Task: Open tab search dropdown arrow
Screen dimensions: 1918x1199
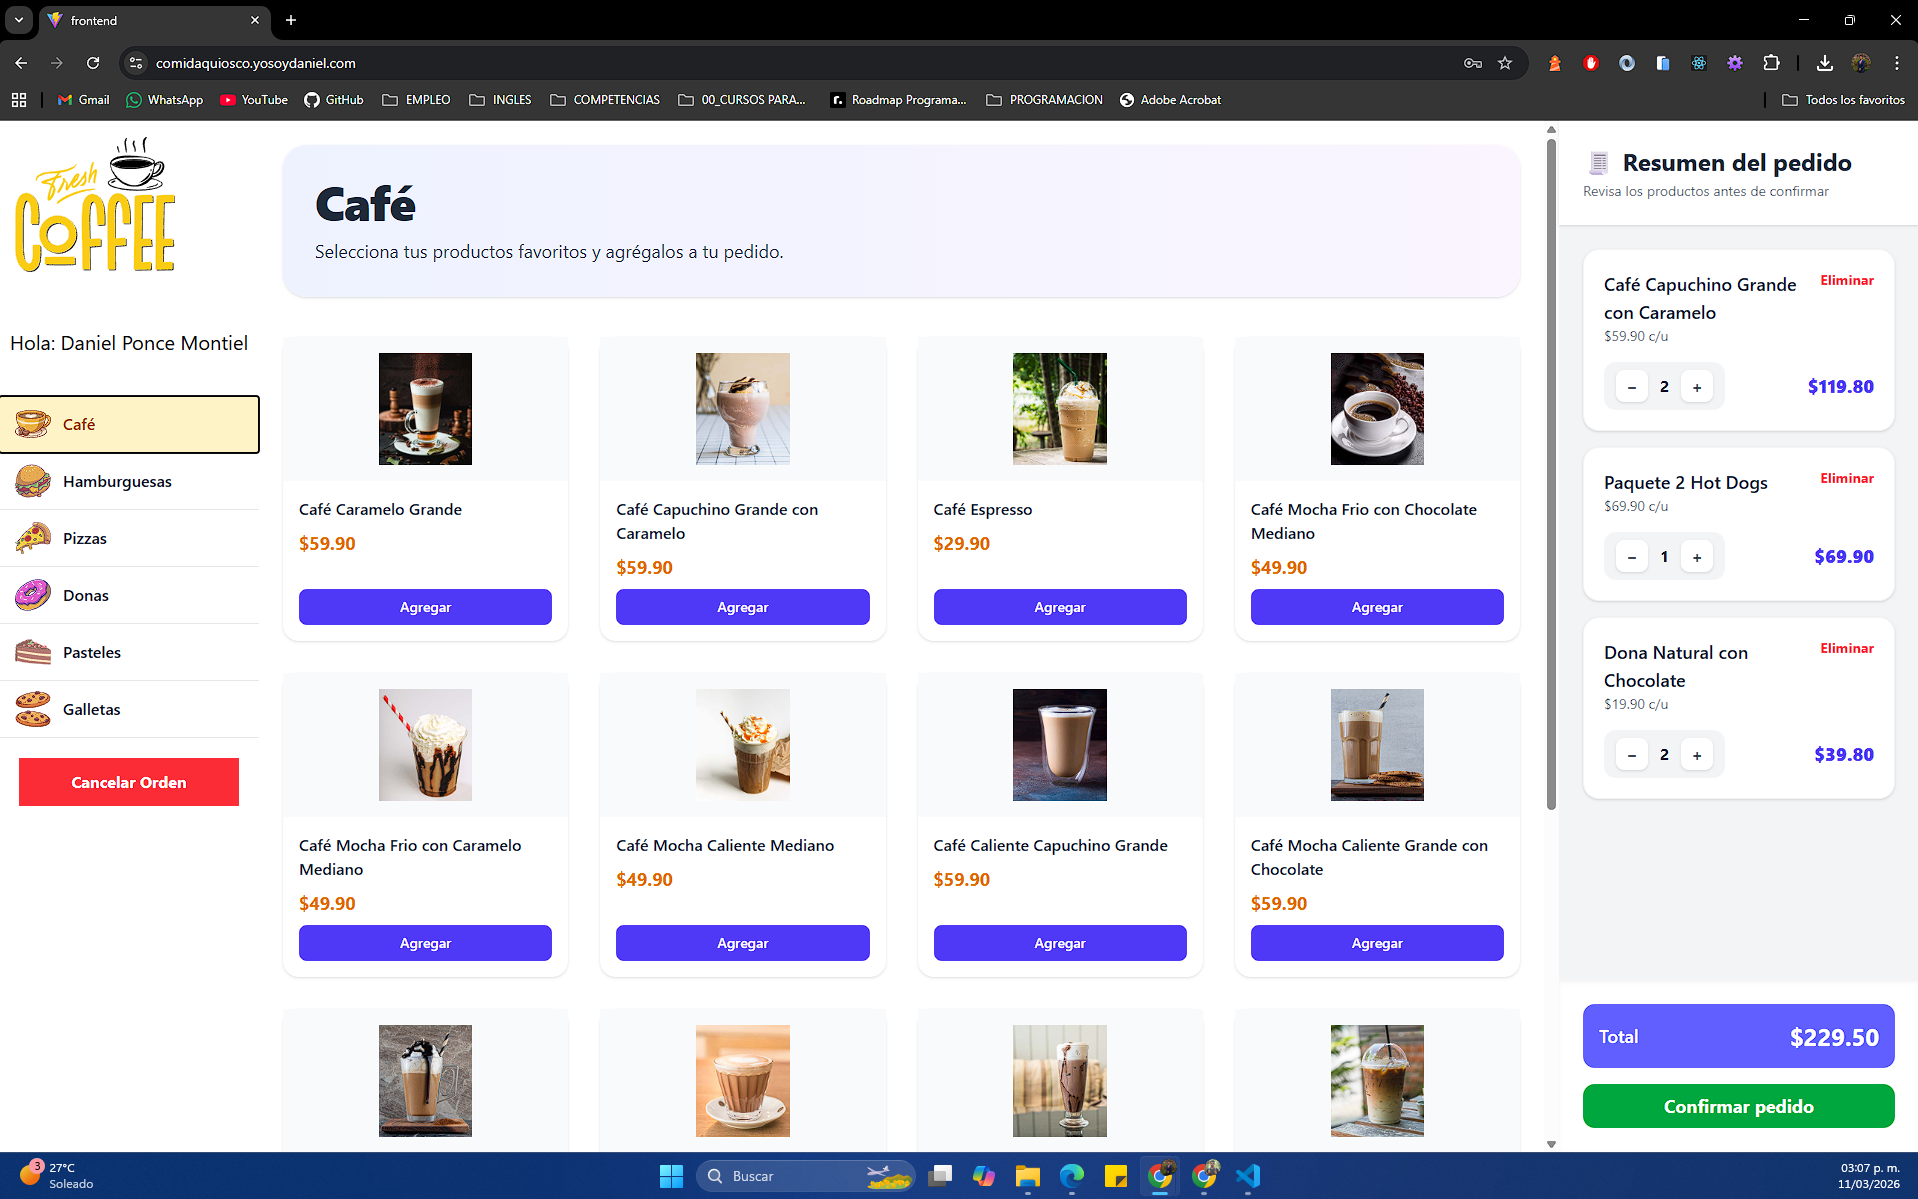Action: click(x=18, y=20)
